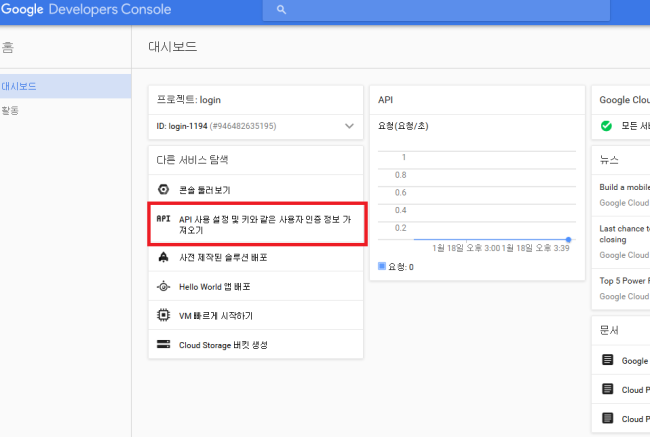Click the green check status icon
Image resolution: width=650 pixels, height=437 pixels.
(606, 126)
